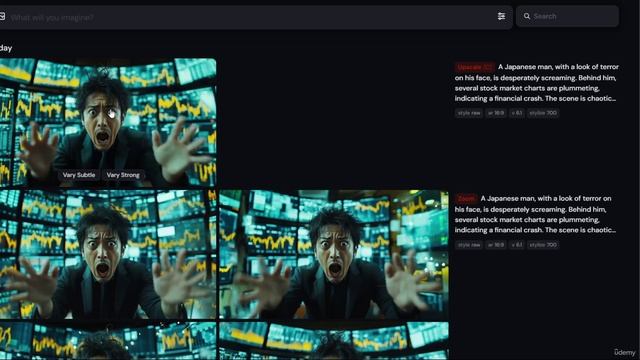Click 'style raw' tag of Zoom job
The image size is (640, 360).
point(469,245)
